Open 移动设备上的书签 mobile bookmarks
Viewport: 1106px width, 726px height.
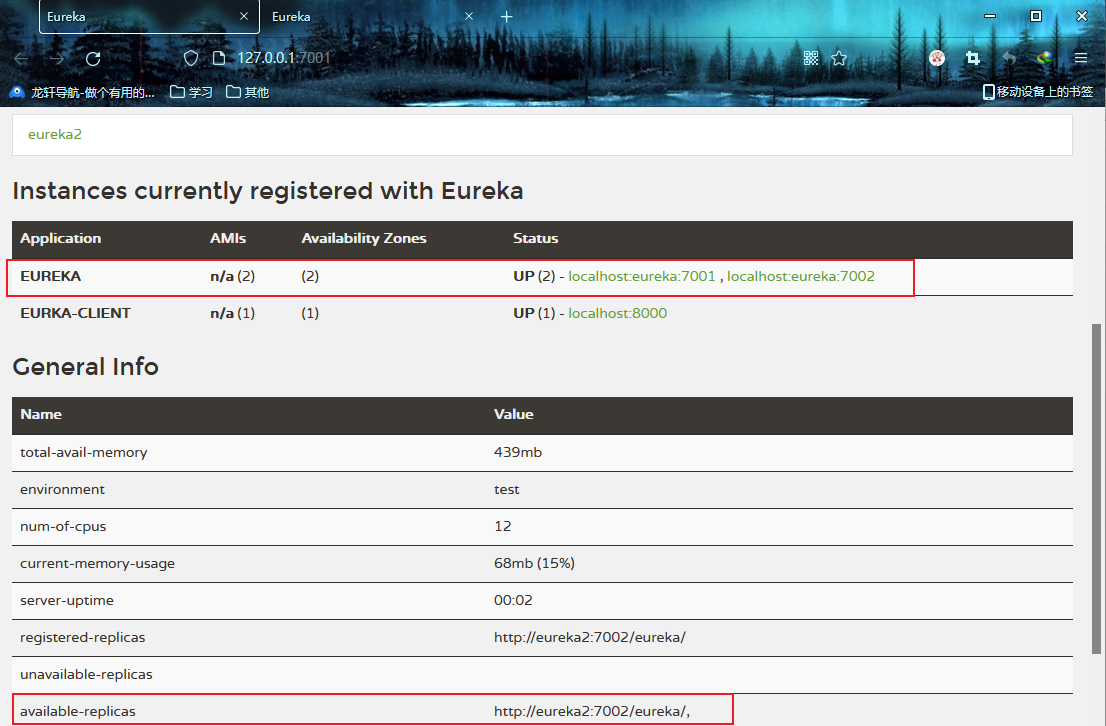point(1038,92)
